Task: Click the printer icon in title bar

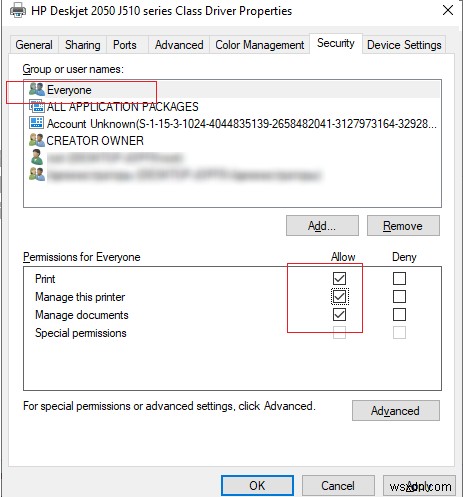Action: [18, 10]
